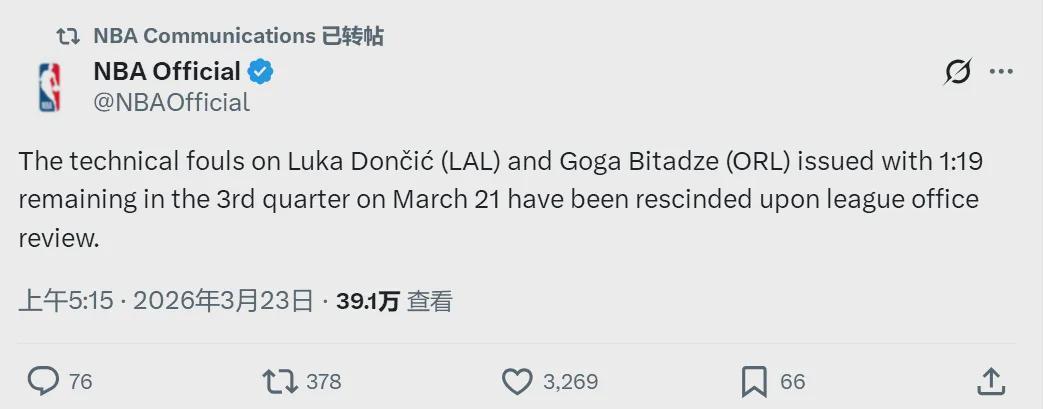Like the tweet with the heart icon
1043x409 pixels.
tap(516, 381)
